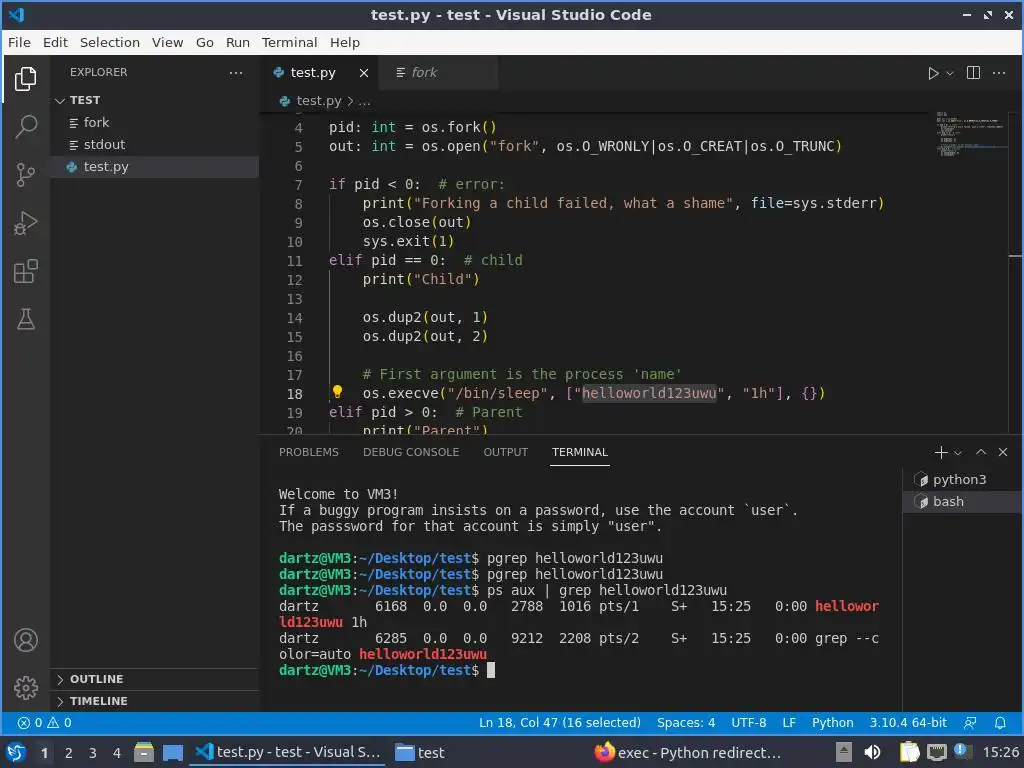Open the Source Control view
Viewport: 1024px width, 768px height.
pos(25,175)
